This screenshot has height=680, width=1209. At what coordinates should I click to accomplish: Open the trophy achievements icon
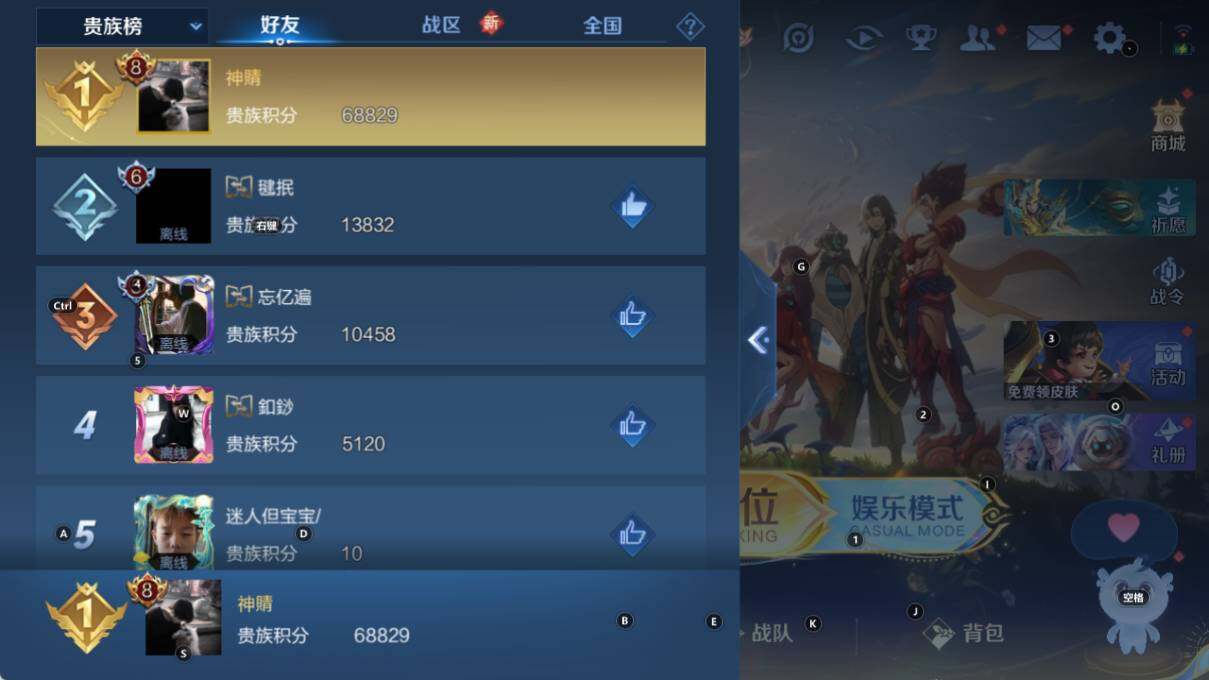(921, 39)
